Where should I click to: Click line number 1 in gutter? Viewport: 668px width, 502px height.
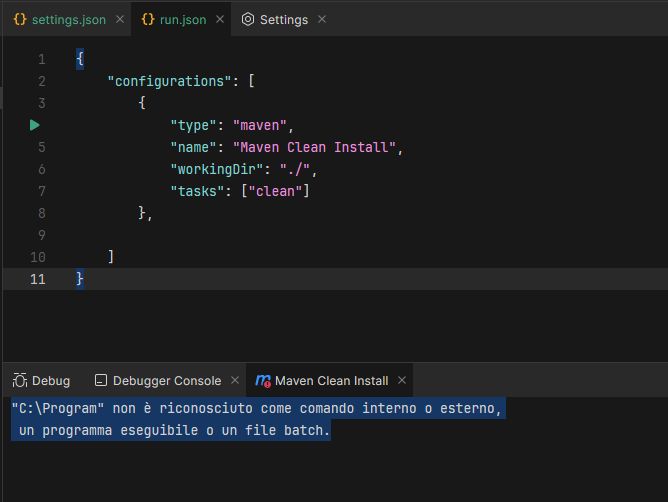click(x=41, y=59)
